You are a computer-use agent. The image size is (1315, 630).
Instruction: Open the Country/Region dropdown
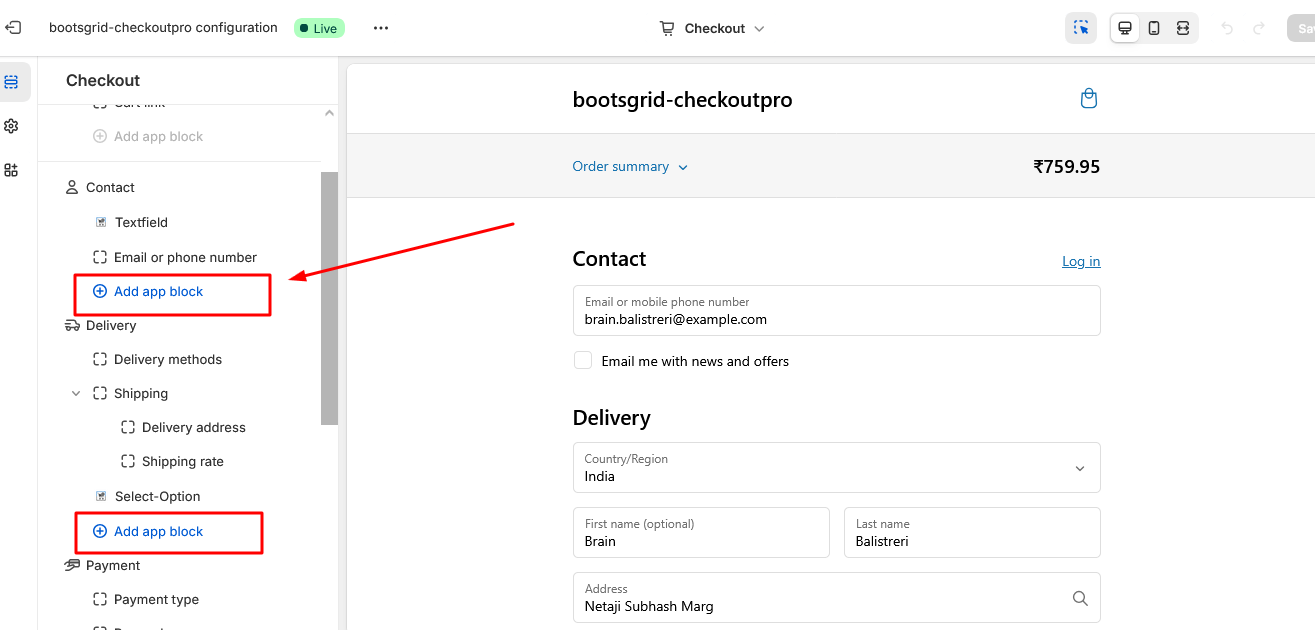tap(836, 468)
